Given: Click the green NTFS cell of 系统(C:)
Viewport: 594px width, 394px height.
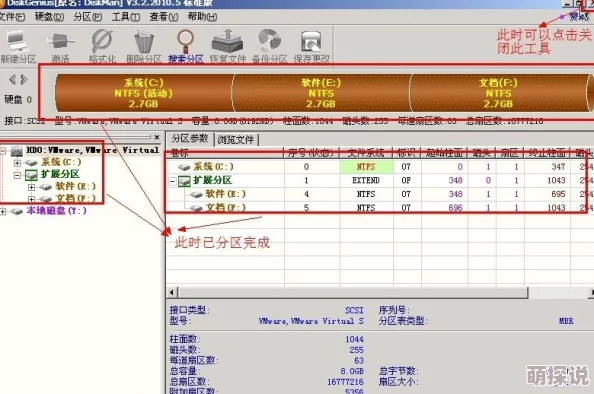Looking at the screenshot, I should click(366, 167).
